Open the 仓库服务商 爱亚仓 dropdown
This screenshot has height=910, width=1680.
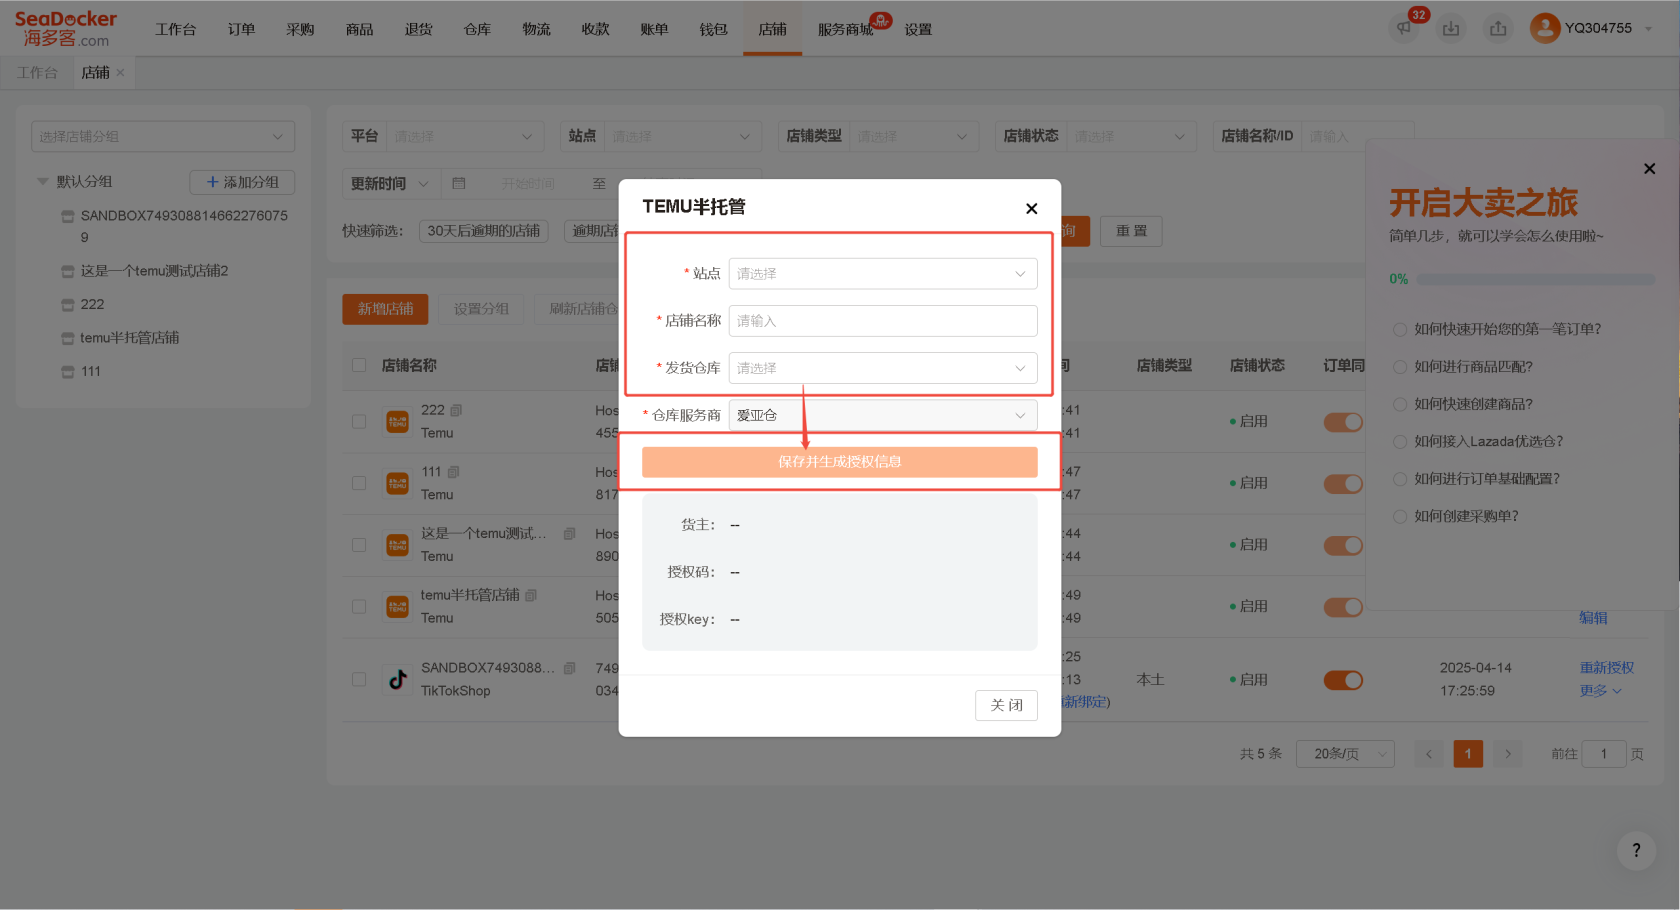point(883,415)
